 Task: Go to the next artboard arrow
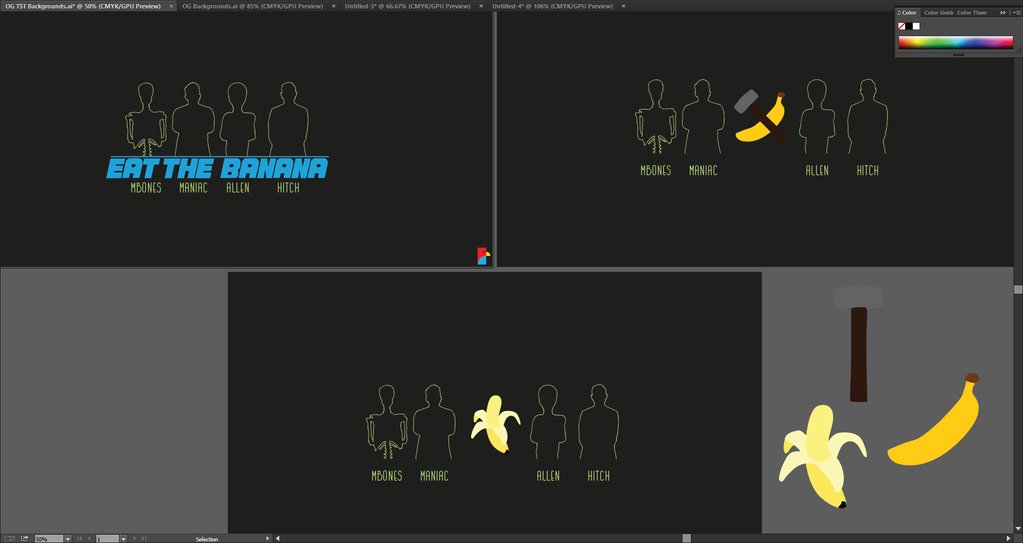135,538
